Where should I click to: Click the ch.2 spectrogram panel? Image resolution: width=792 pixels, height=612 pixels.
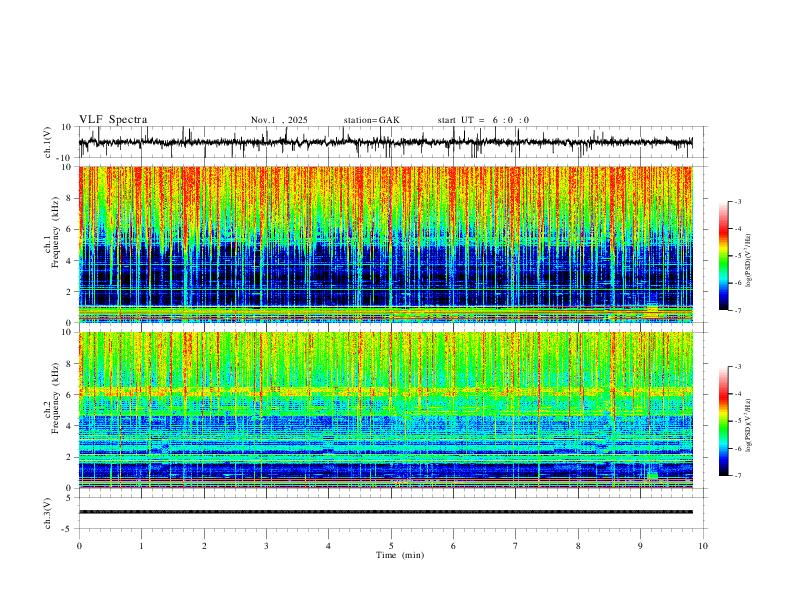pos(386,410)
